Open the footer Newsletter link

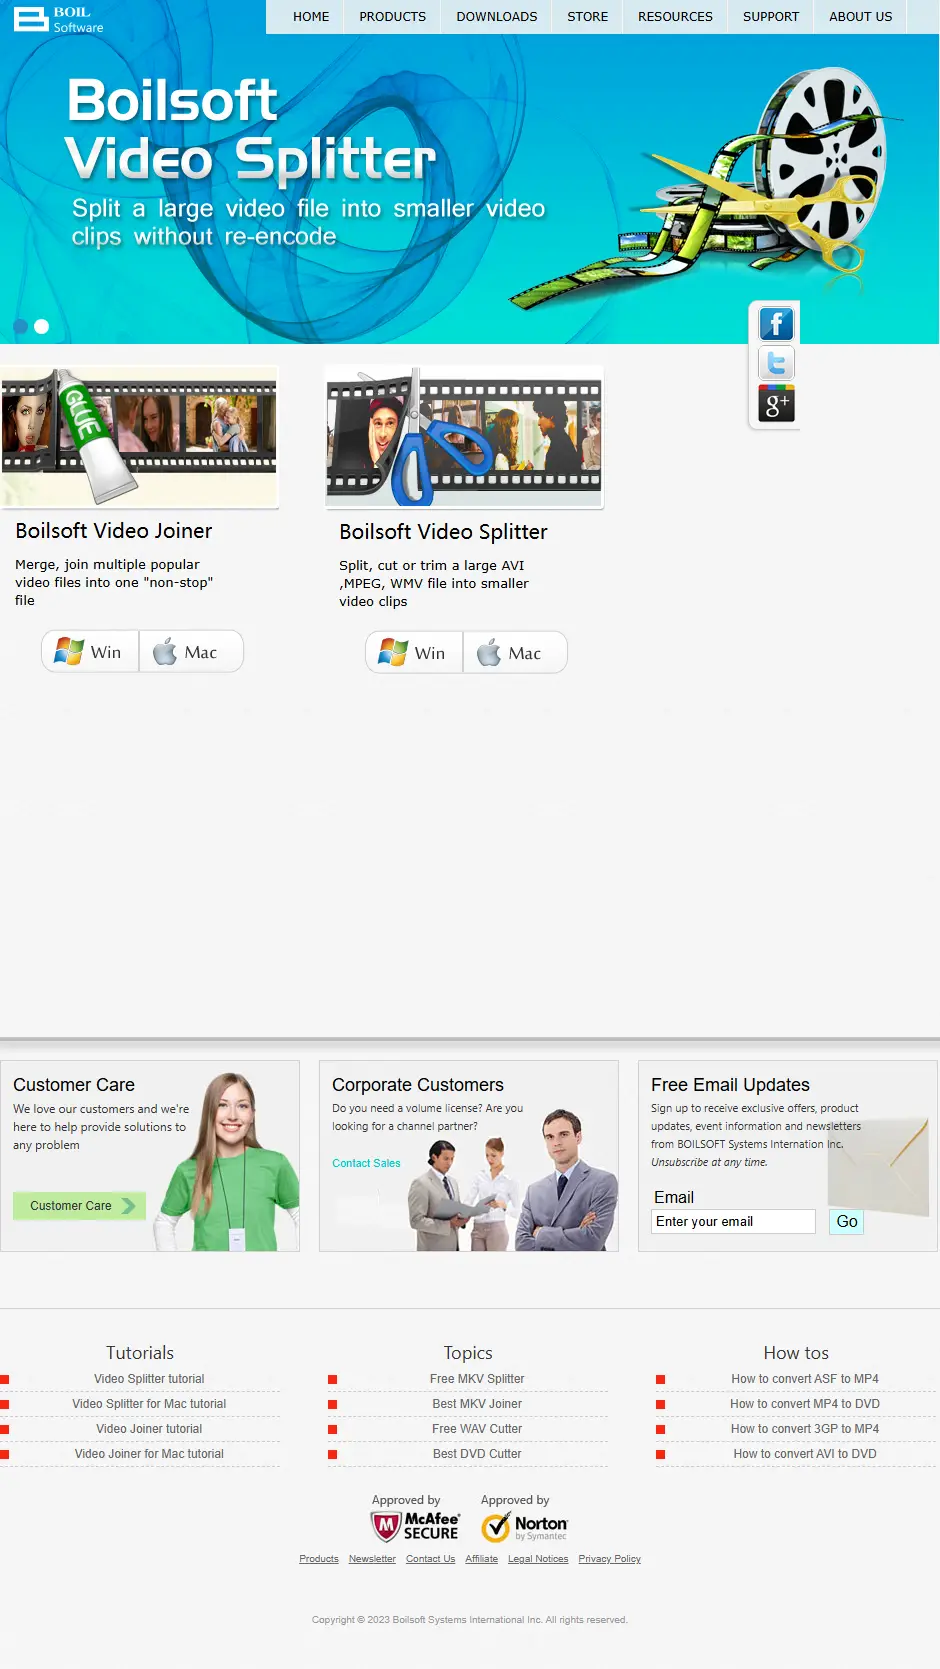click(x=372, y=1559)
